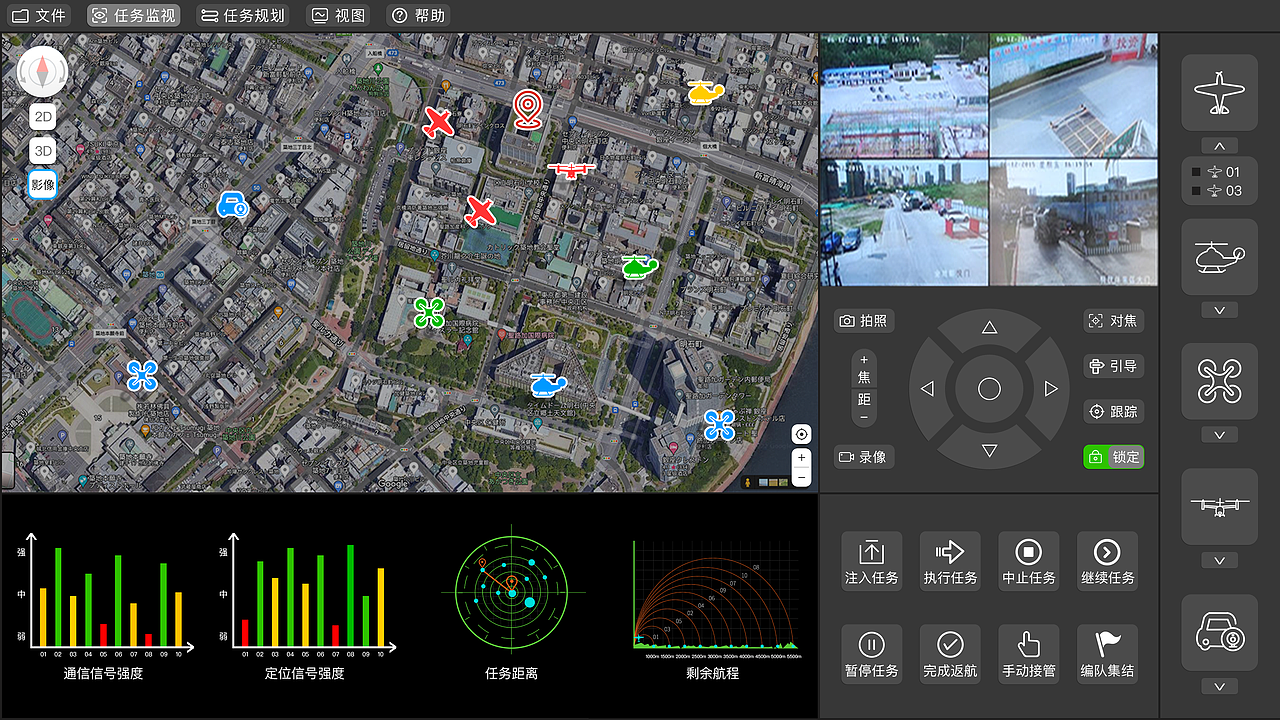Click the 任务距离 radar display
The width and height of the screenshot is (1280, 720).
tap(511, 593)
